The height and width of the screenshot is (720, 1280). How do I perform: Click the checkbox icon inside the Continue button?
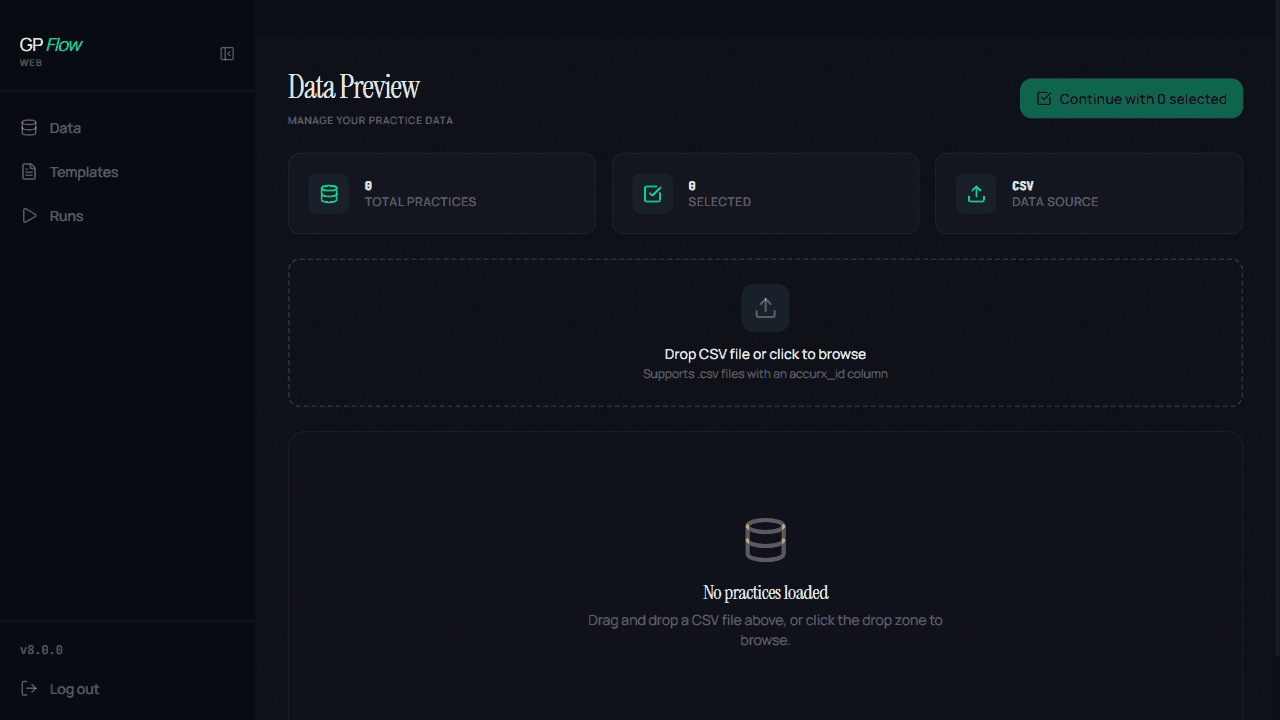pyautogui.click(x=1044, y=98)
